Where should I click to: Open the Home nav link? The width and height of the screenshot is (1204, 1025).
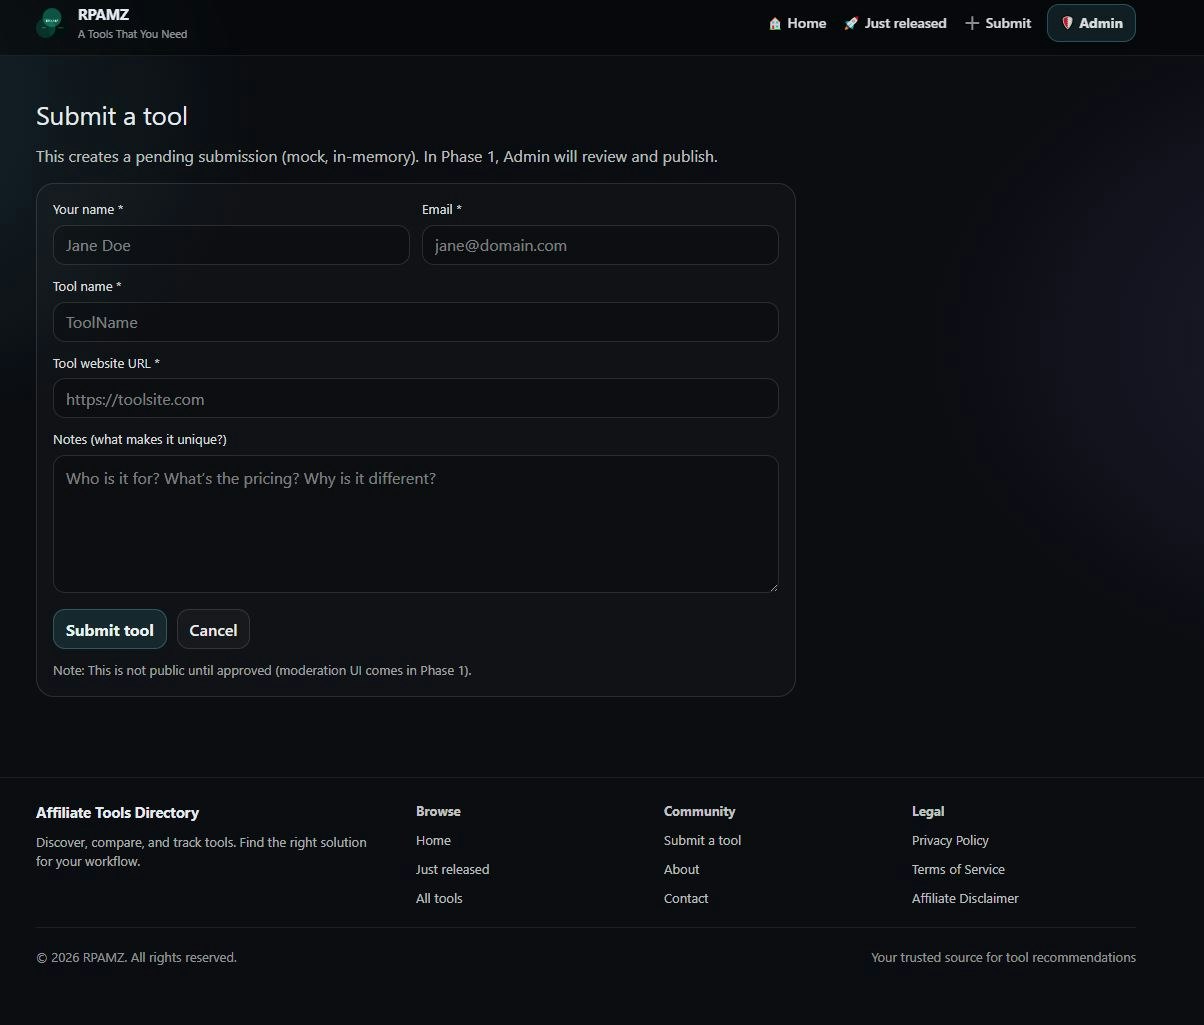[x=797, y=23]
